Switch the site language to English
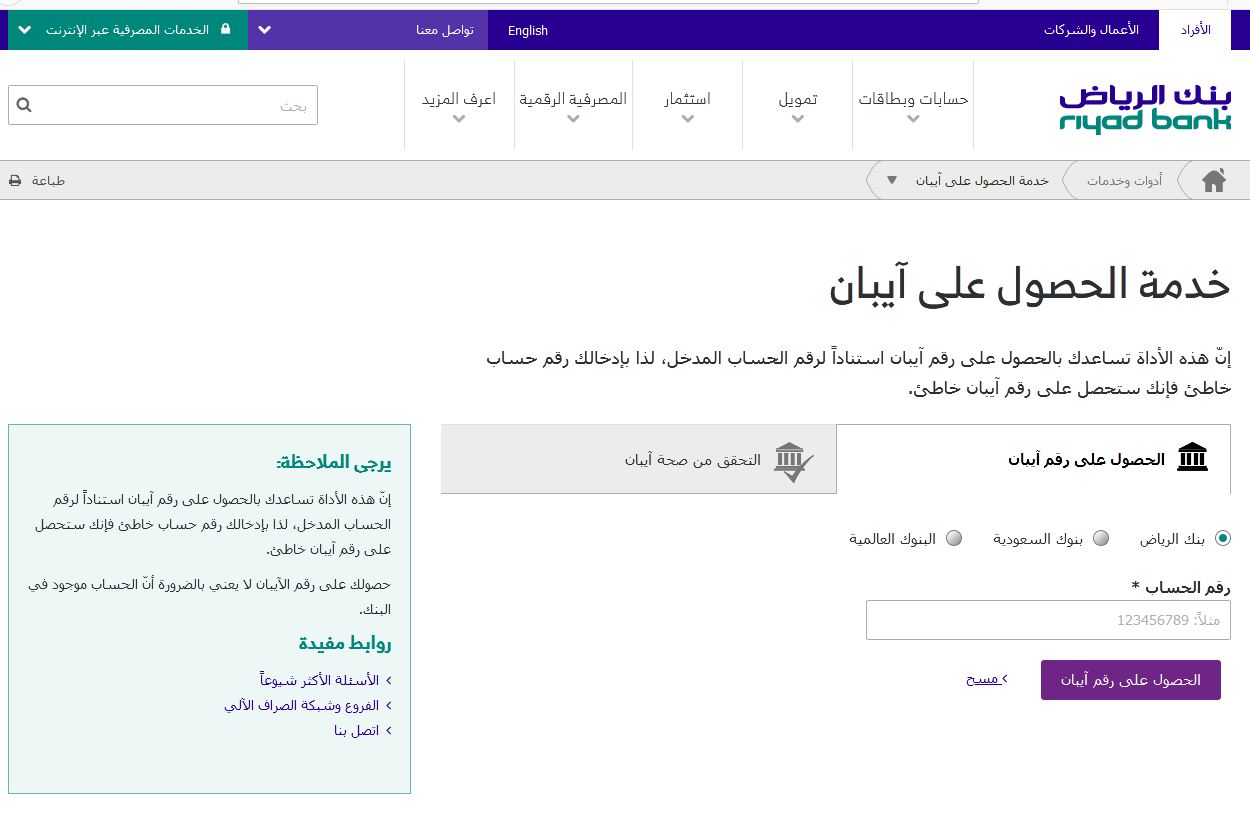 [x=528, y=30]
